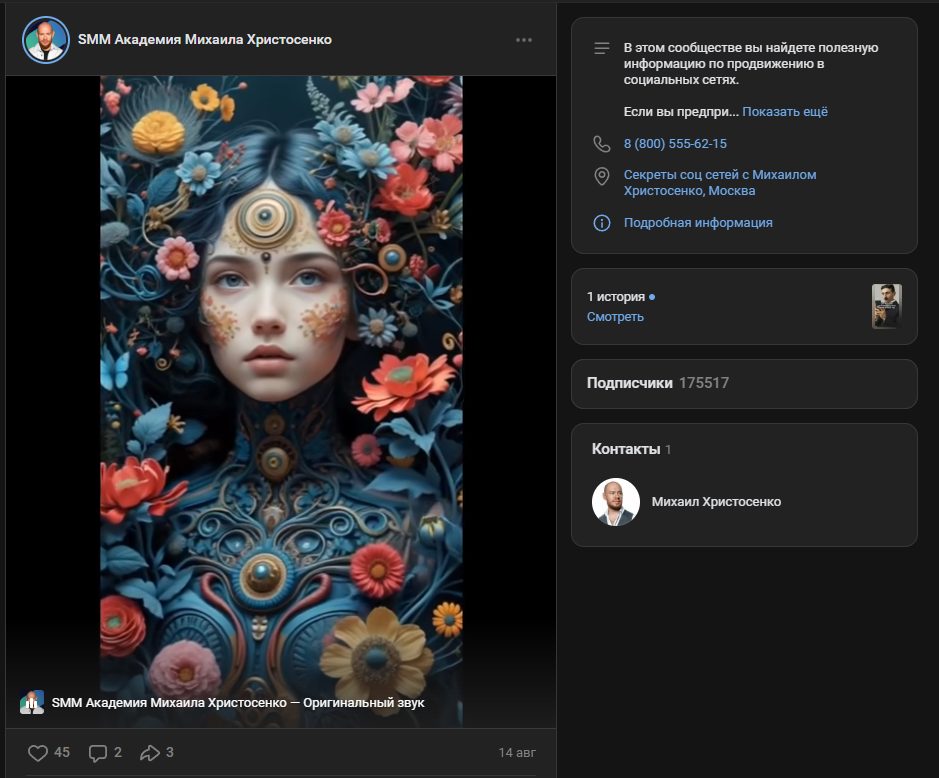The height and width of the screenshot is (778, 939).
Task: Like the post with the heart icon
Action: click(x=38, y=753)
